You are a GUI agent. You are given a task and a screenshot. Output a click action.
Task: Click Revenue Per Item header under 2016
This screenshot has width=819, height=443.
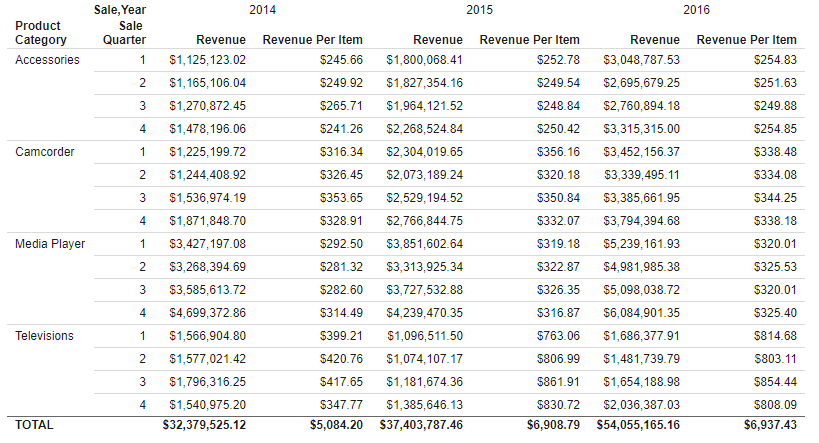click(x=746, y=40)
